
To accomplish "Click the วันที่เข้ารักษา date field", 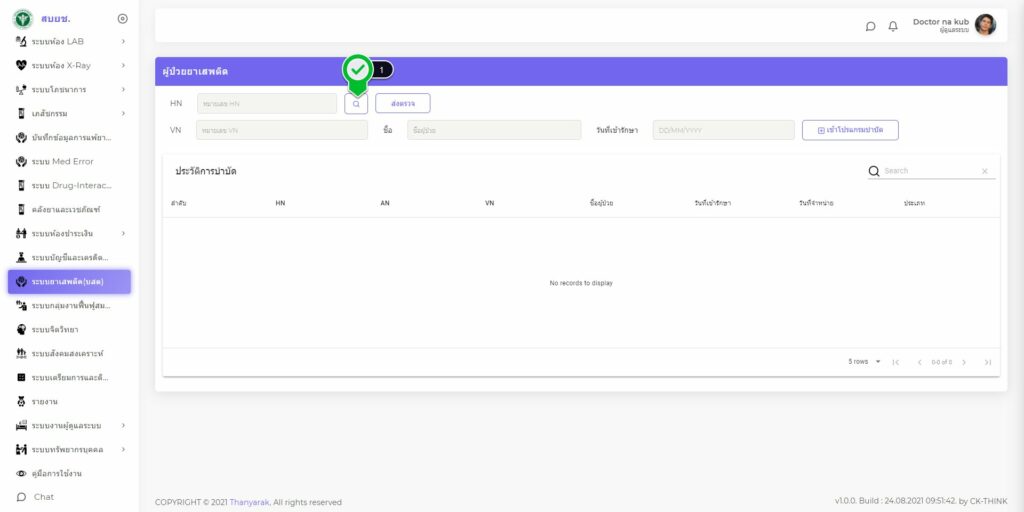I will pos(723,130).
